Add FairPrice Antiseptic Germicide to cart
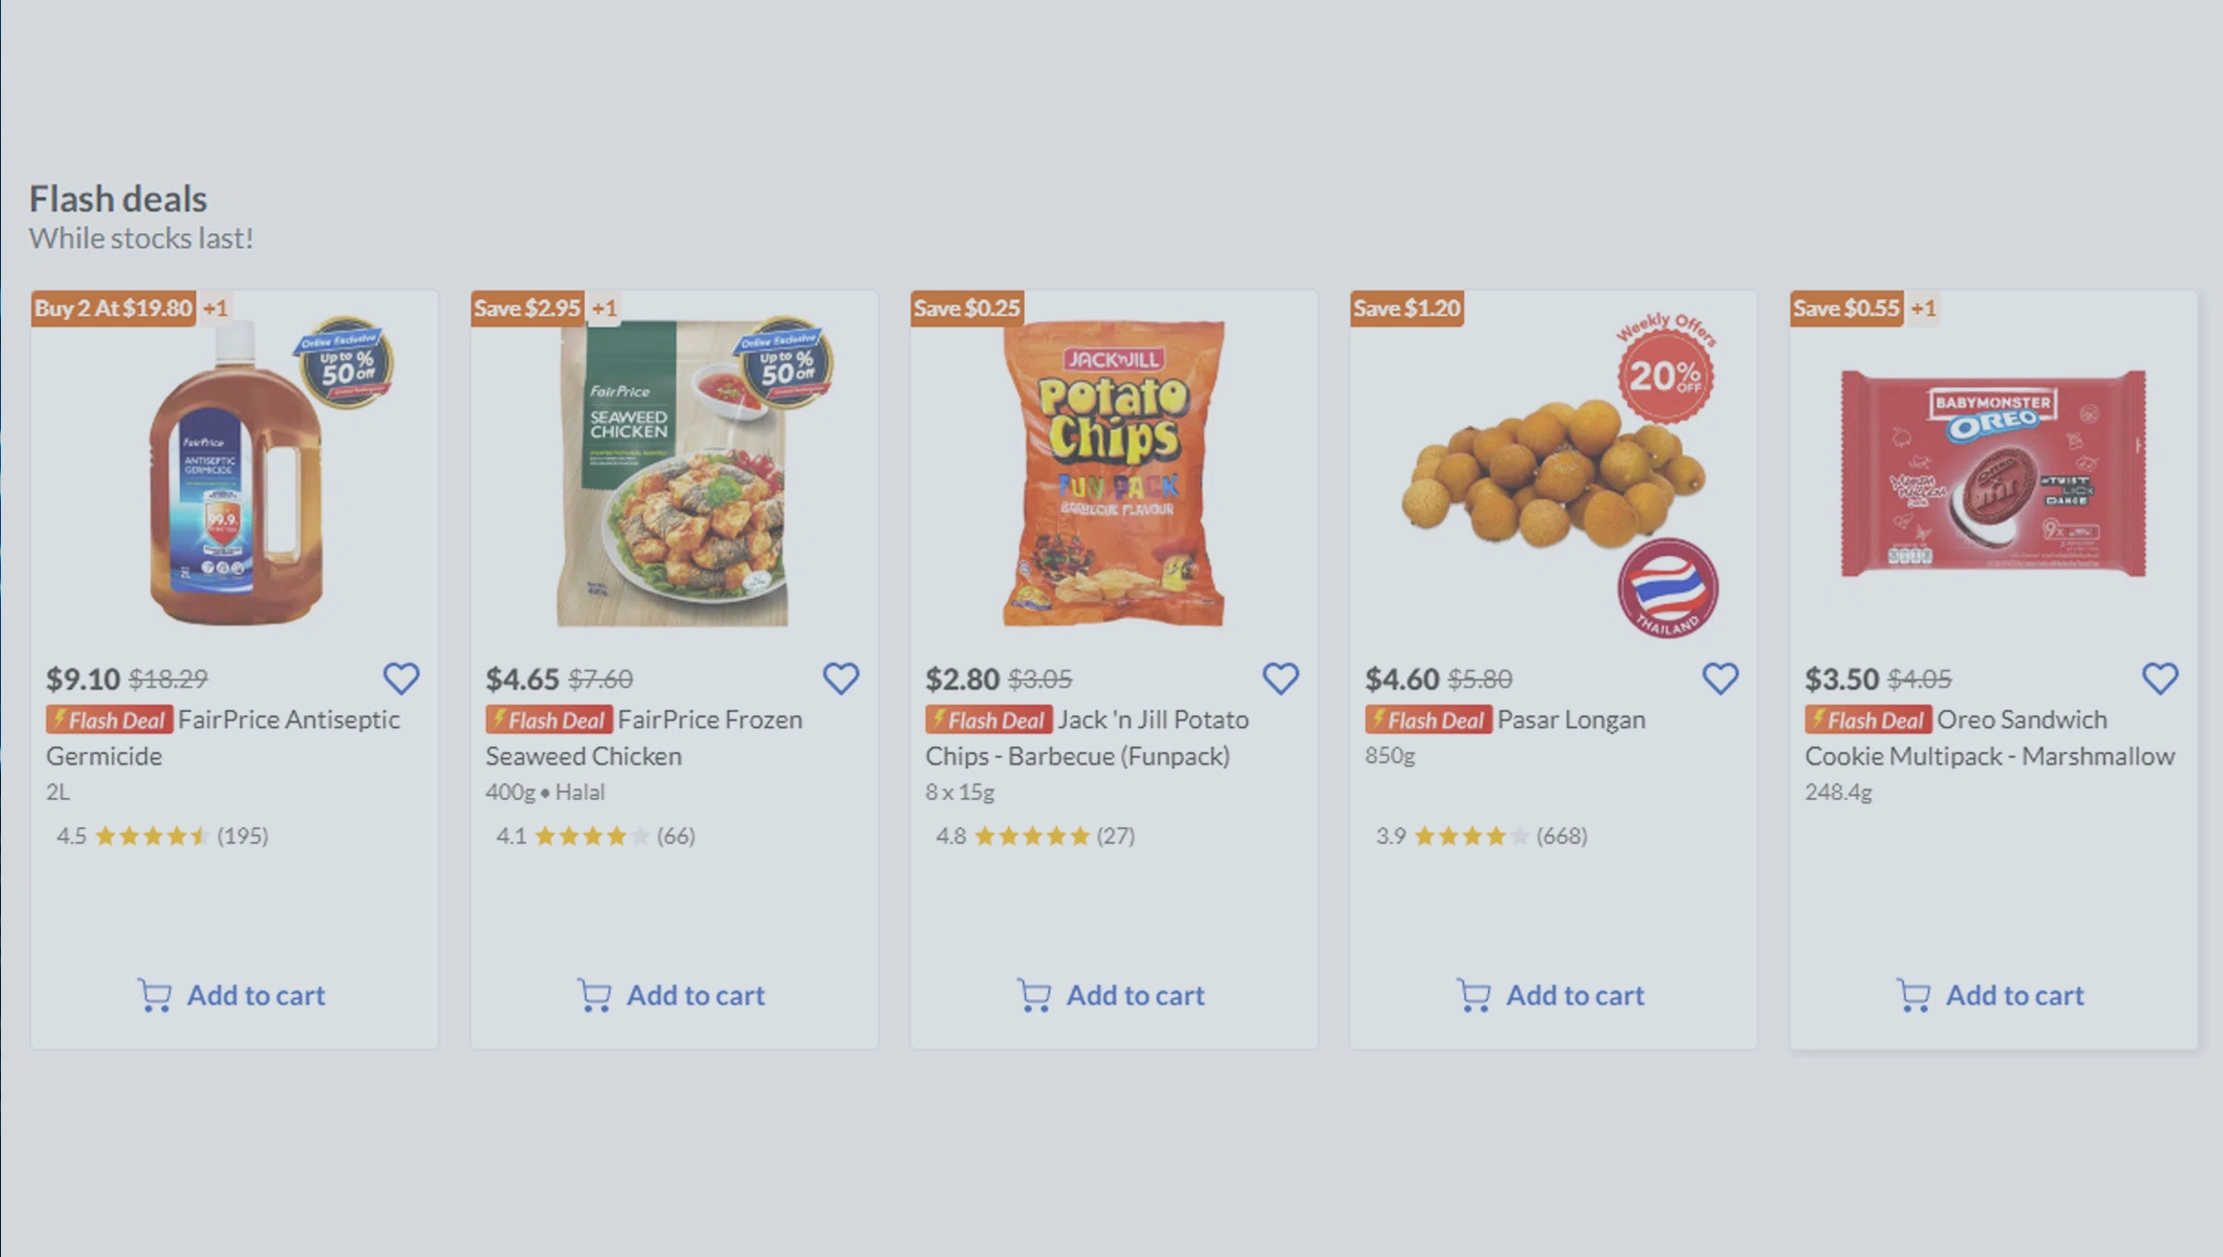 233,995
